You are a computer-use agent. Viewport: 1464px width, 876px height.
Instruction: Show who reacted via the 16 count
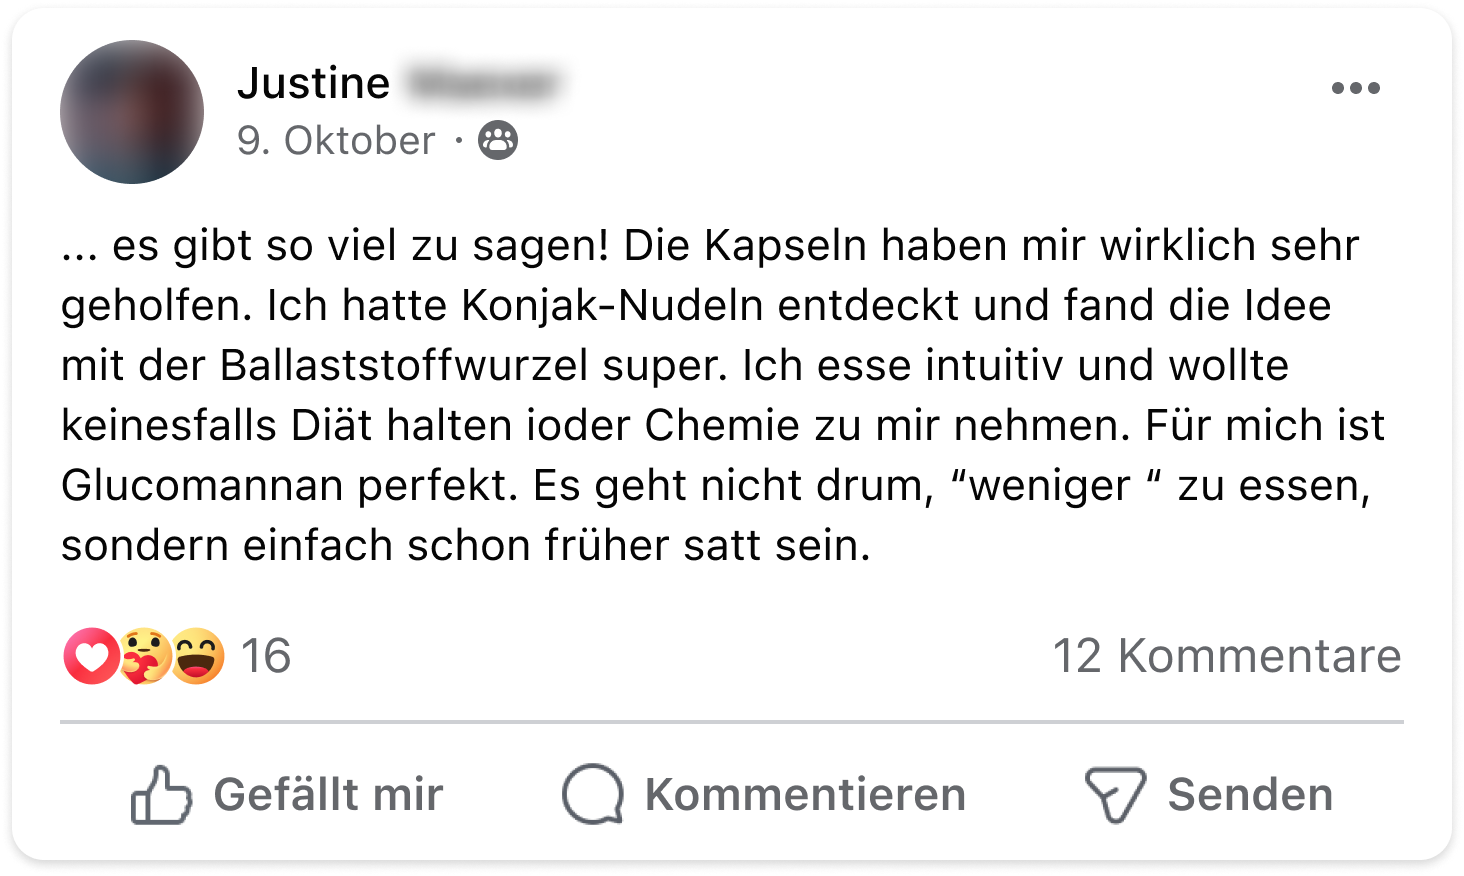[x=266, y=656]
